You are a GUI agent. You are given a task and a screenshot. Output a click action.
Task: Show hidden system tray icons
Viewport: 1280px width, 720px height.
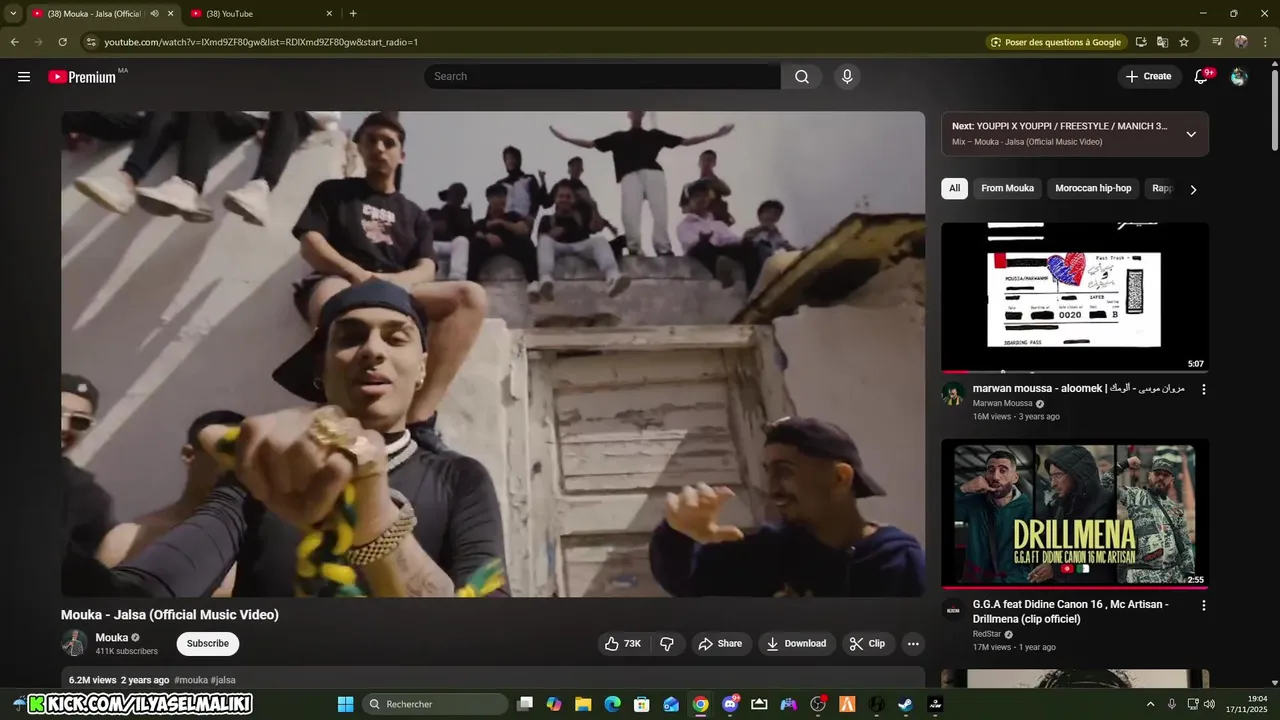(1150, 704)
